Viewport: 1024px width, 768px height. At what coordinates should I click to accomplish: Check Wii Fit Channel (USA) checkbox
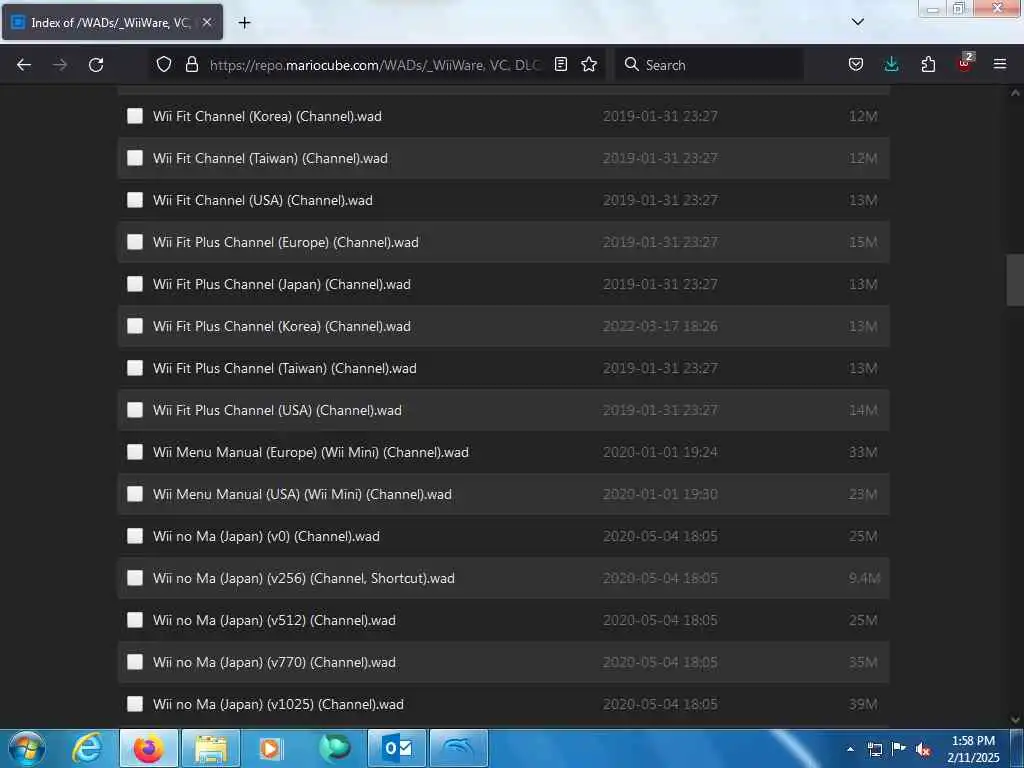point(135,200)
